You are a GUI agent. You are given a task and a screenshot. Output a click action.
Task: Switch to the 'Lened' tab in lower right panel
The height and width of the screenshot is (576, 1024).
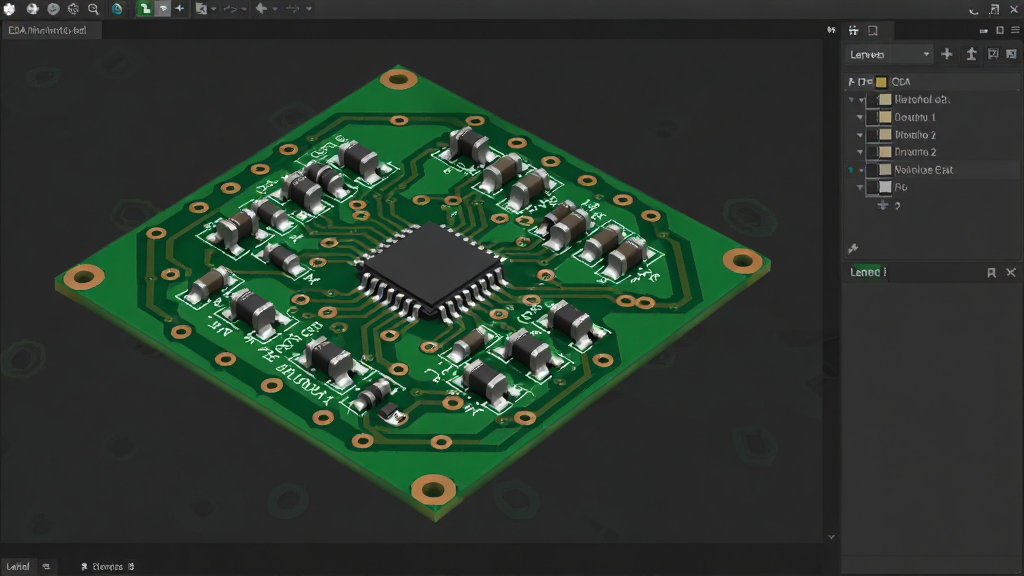[867, 272]
